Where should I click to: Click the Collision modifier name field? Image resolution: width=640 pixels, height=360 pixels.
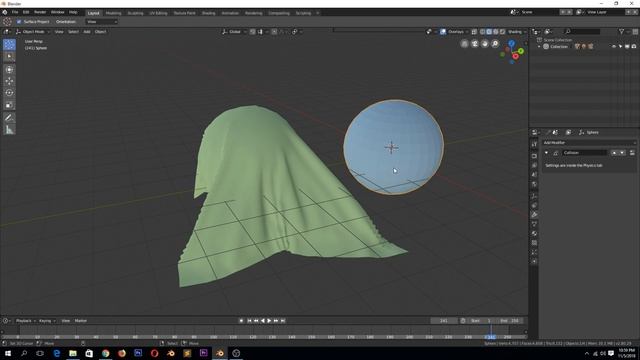click(x=584, y=153)
